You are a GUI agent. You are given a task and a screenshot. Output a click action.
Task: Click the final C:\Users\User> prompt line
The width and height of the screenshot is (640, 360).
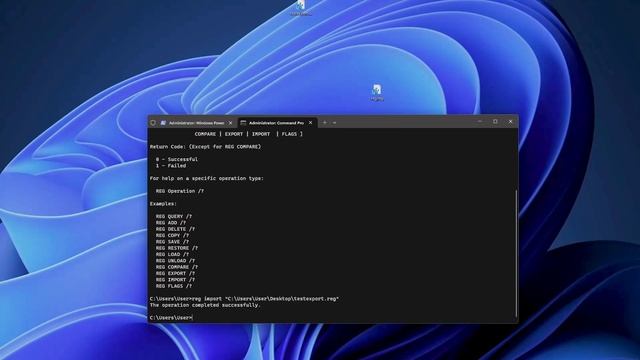[171, 318]
